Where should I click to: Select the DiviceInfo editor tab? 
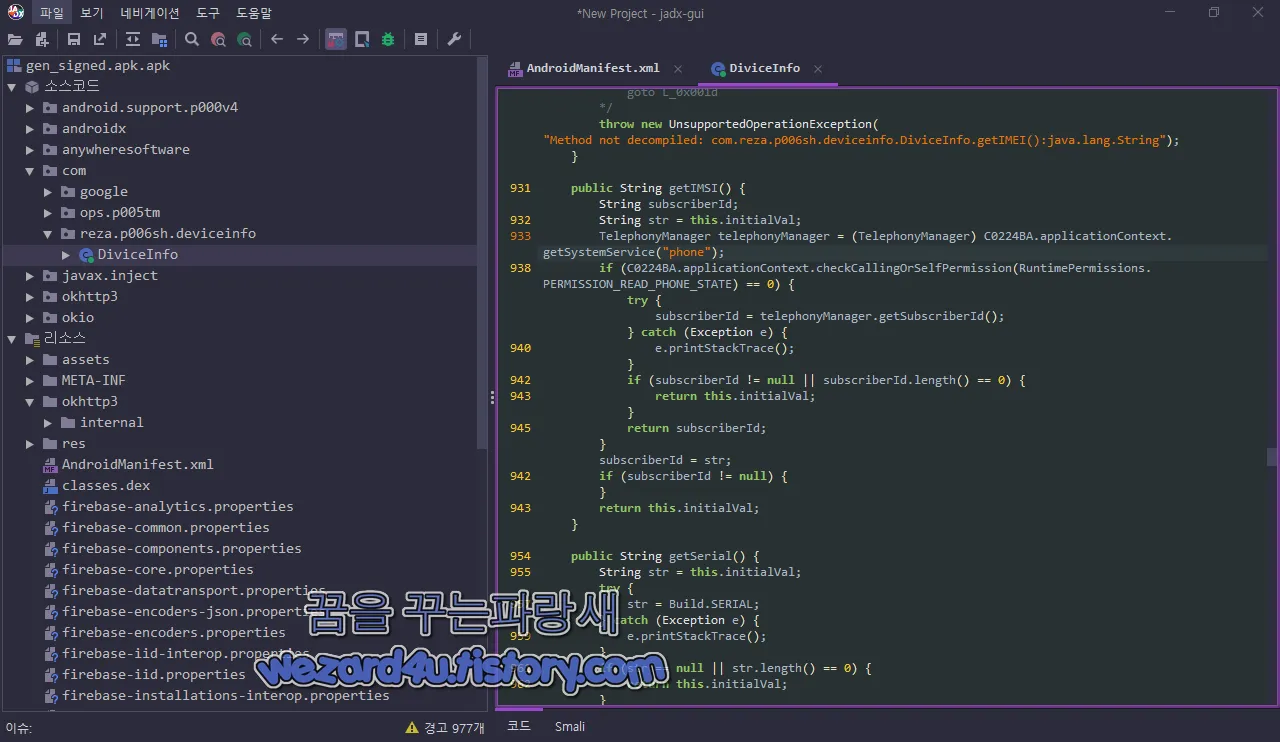[764, 68]
